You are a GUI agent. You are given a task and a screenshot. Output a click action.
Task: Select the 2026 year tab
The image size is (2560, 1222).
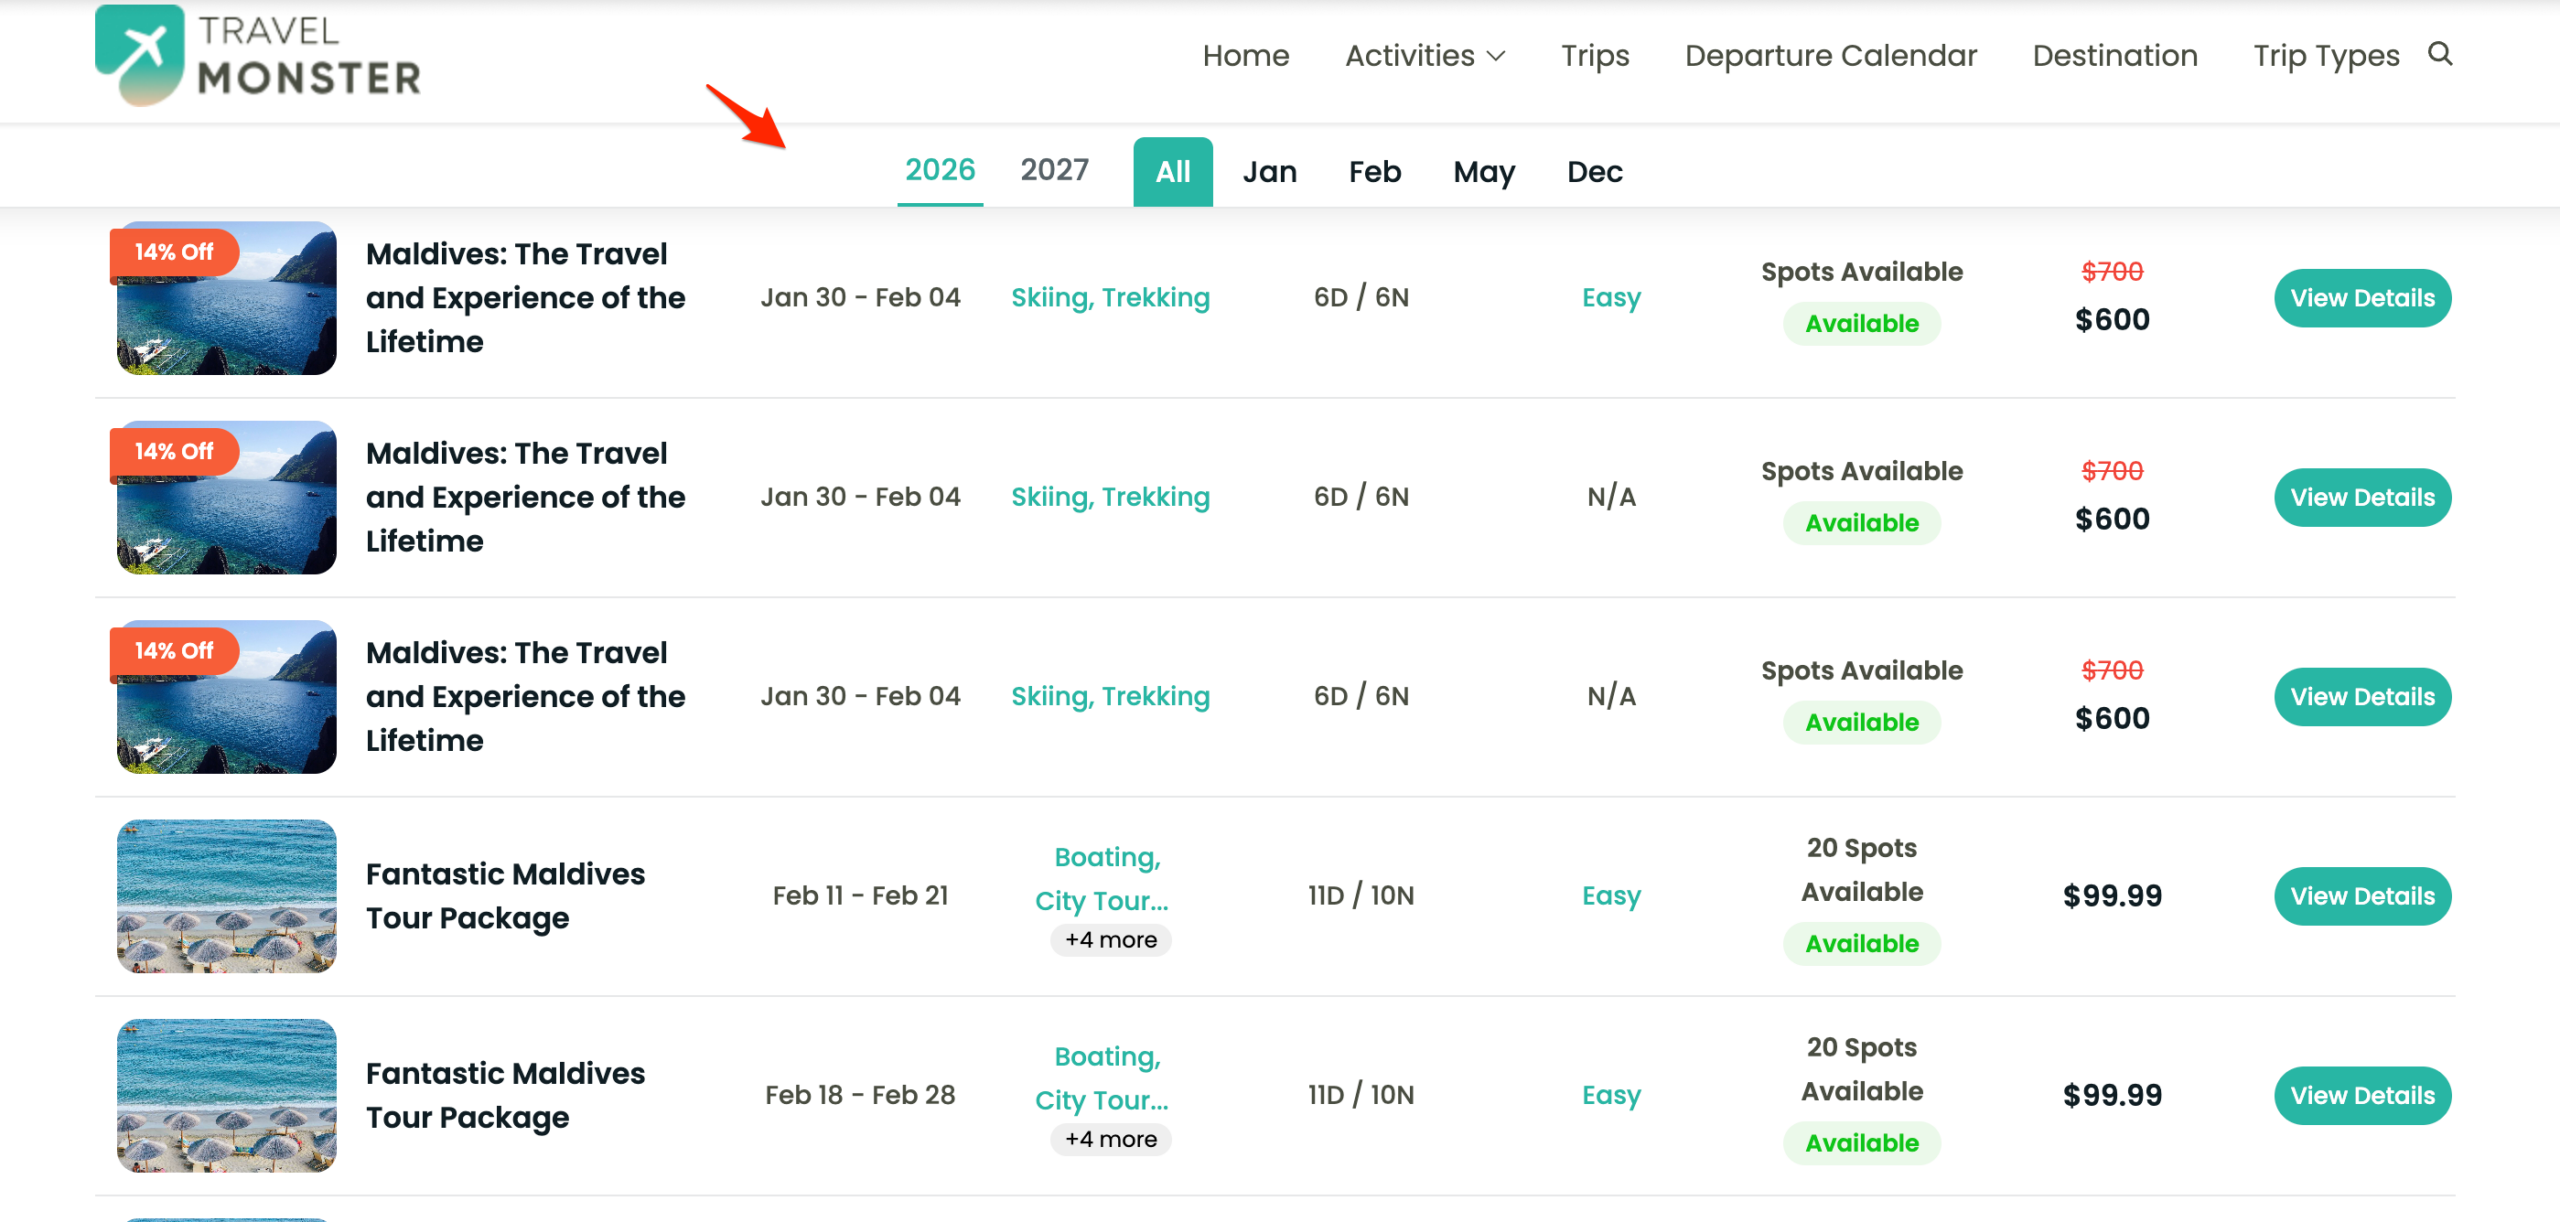(939, 170)
